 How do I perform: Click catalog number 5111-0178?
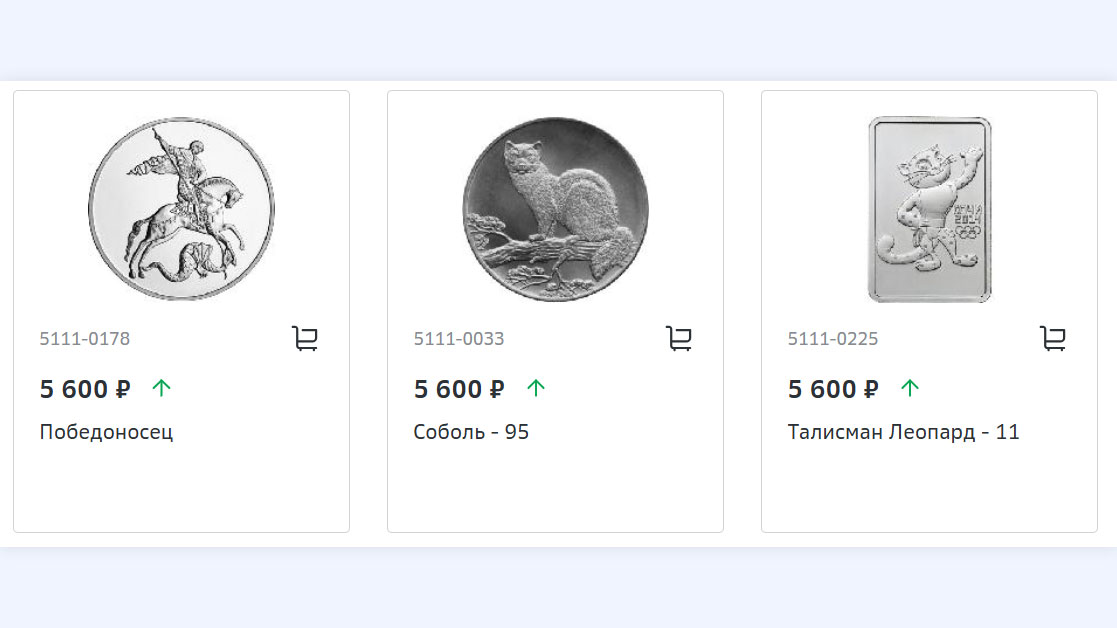[85, 339]
